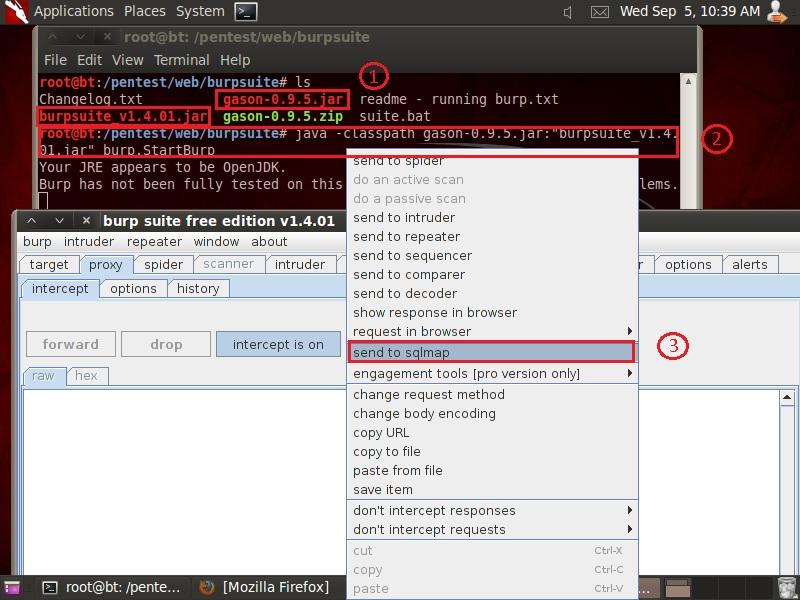The width and height of the screenshot is (800, 600).
Task: Open terminal File menu
Action: (x=55, y=60)
